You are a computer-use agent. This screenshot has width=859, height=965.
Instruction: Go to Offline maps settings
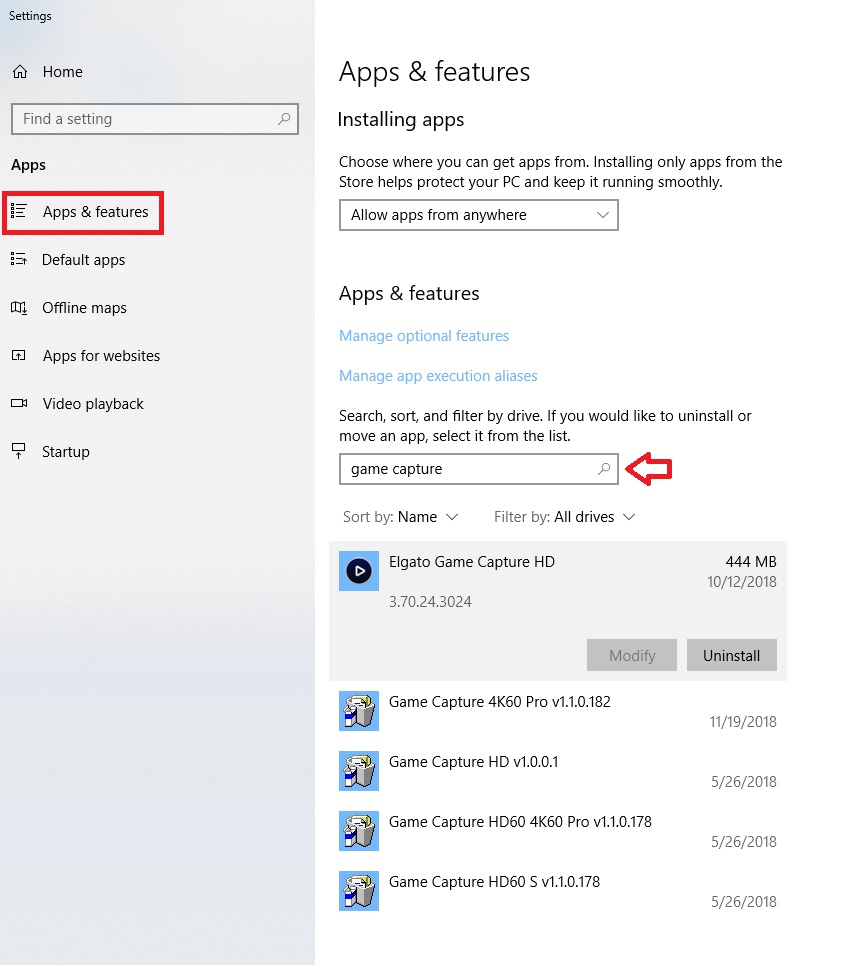(84, 308)
